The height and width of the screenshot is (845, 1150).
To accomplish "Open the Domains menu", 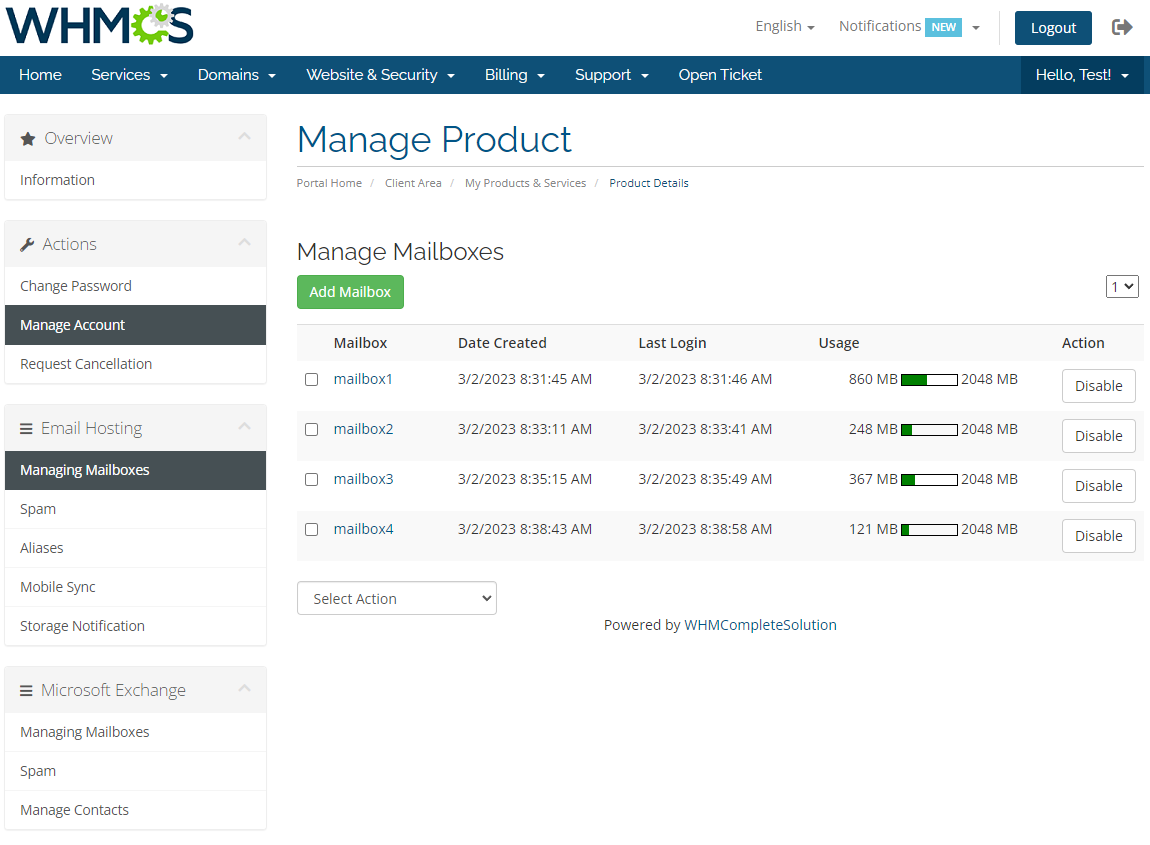I will click(236, 75).
